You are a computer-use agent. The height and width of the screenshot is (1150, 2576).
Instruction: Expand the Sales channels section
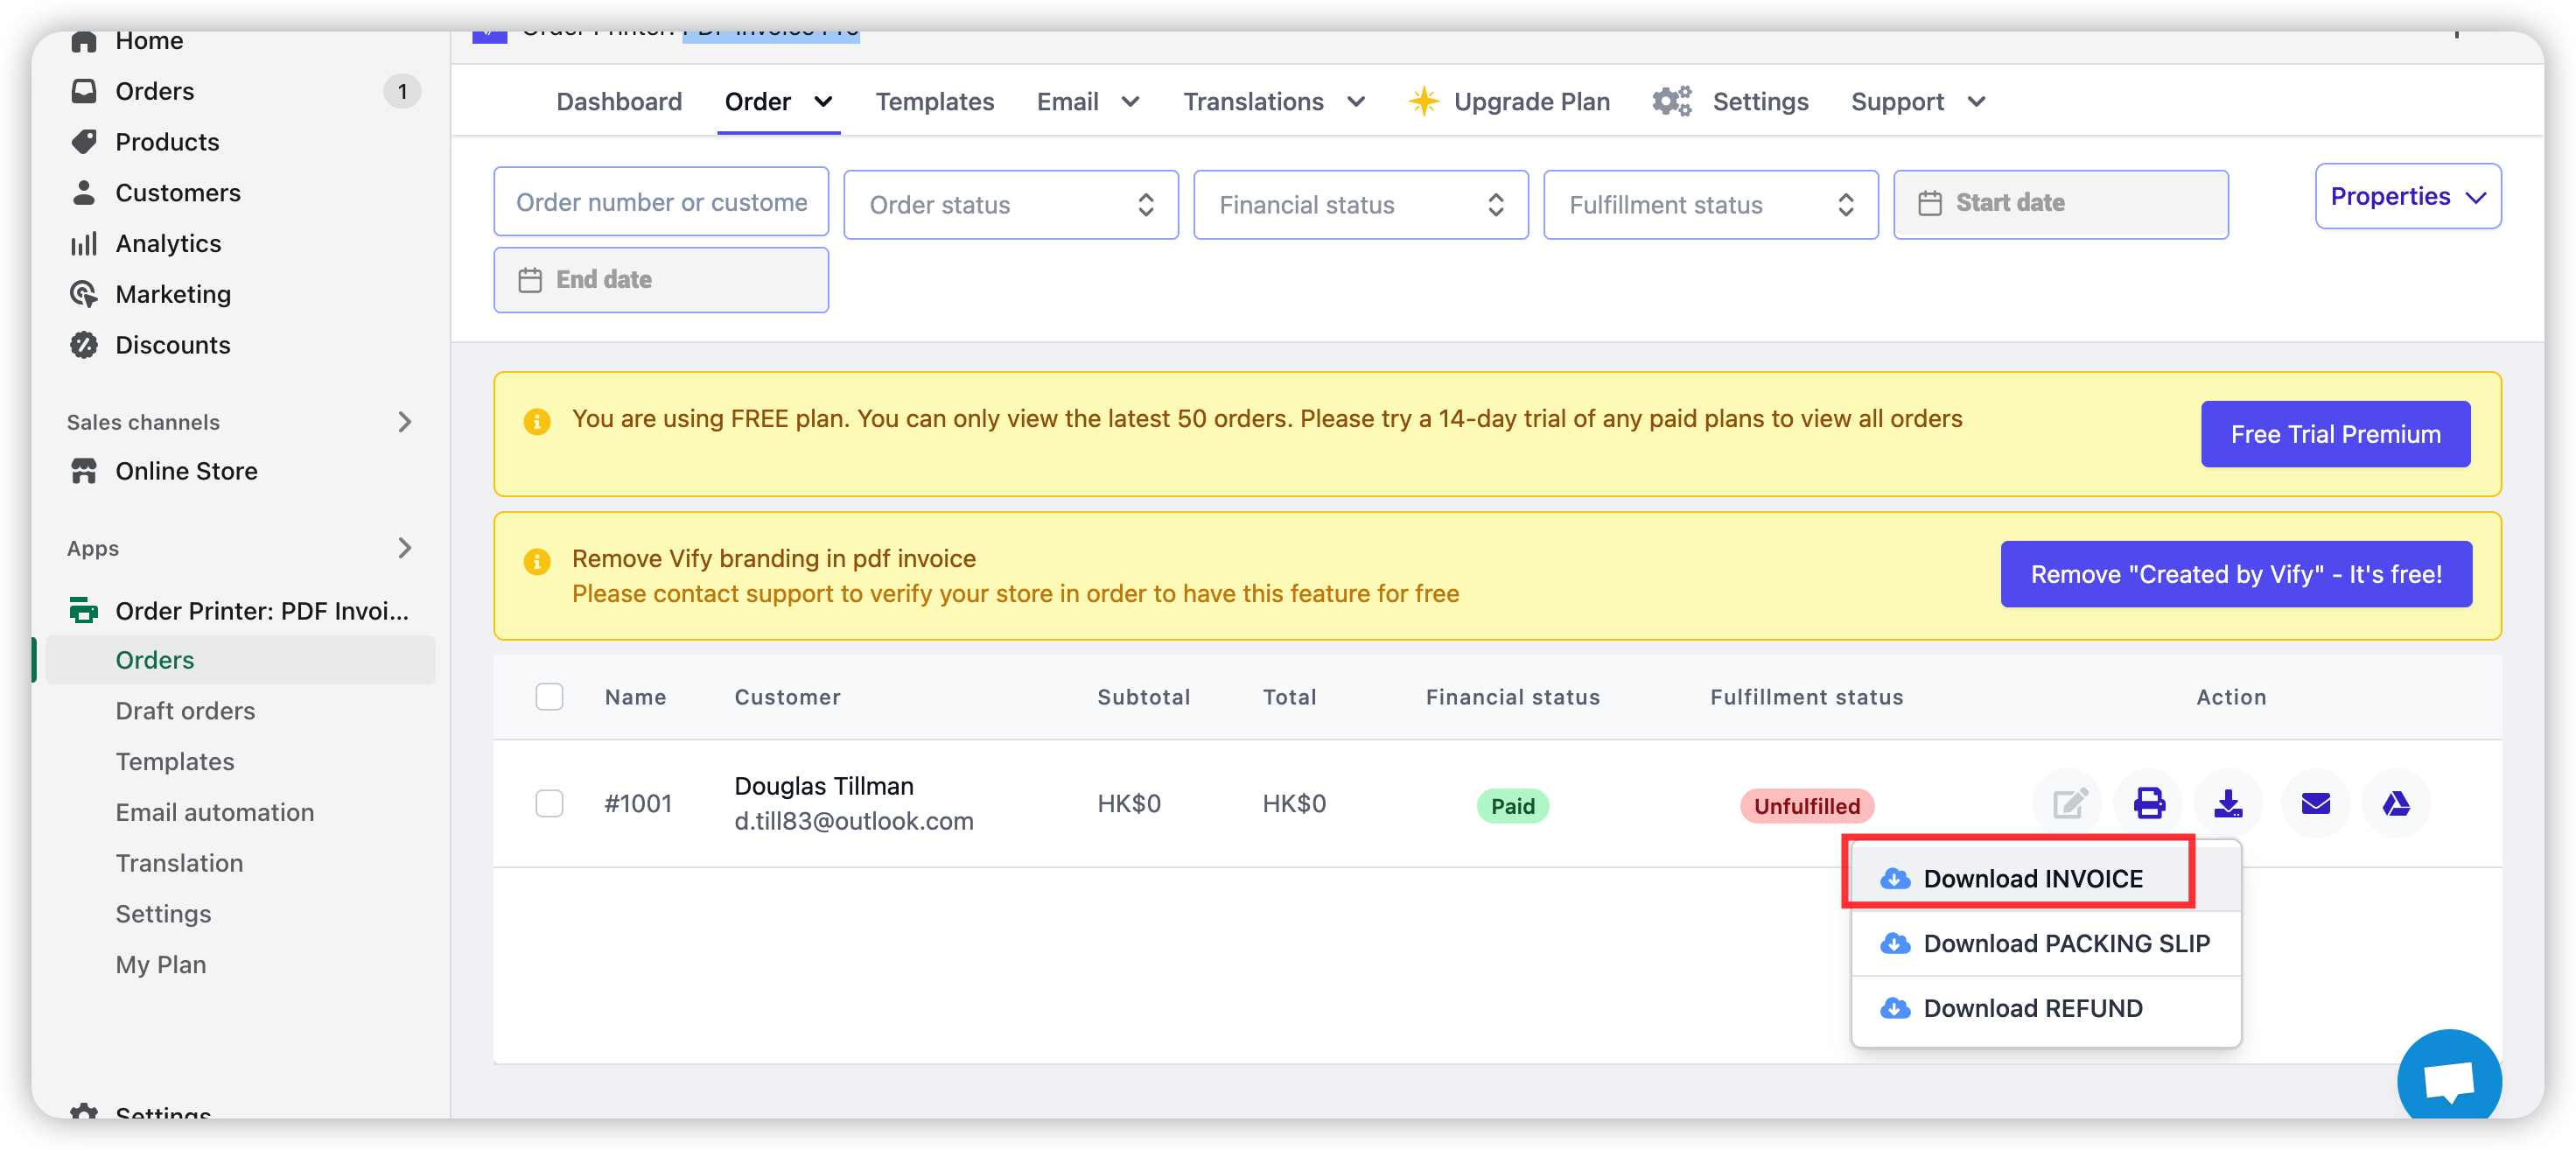404,422
